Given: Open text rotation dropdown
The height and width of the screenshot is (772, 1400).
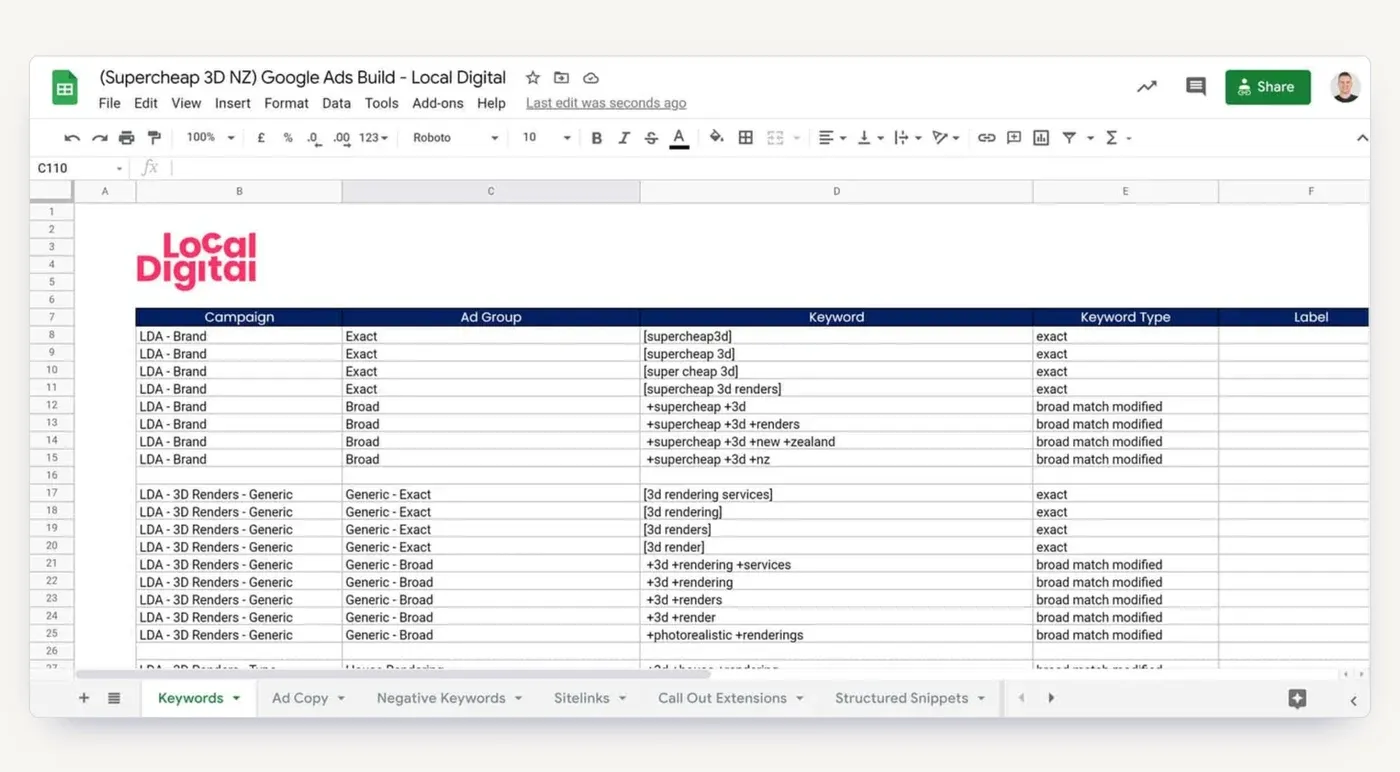Looking at the screenshot, I should tap(945, 138).
